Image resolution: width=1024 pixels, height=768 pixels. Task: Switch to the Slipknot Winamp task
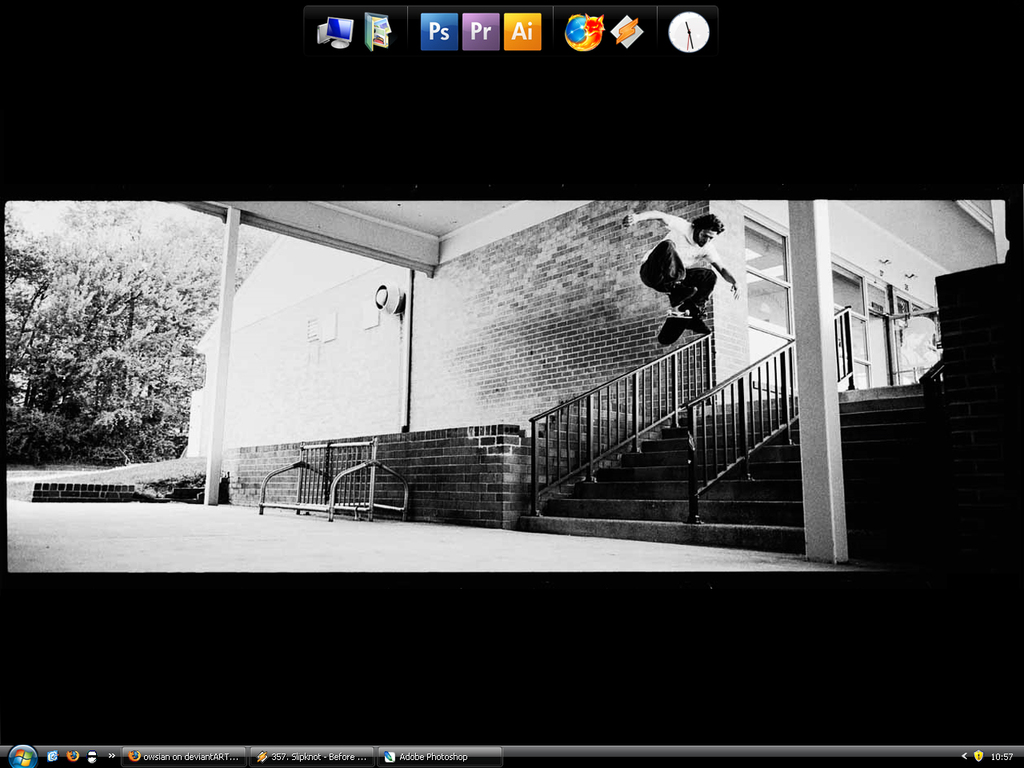pos(312,757)
